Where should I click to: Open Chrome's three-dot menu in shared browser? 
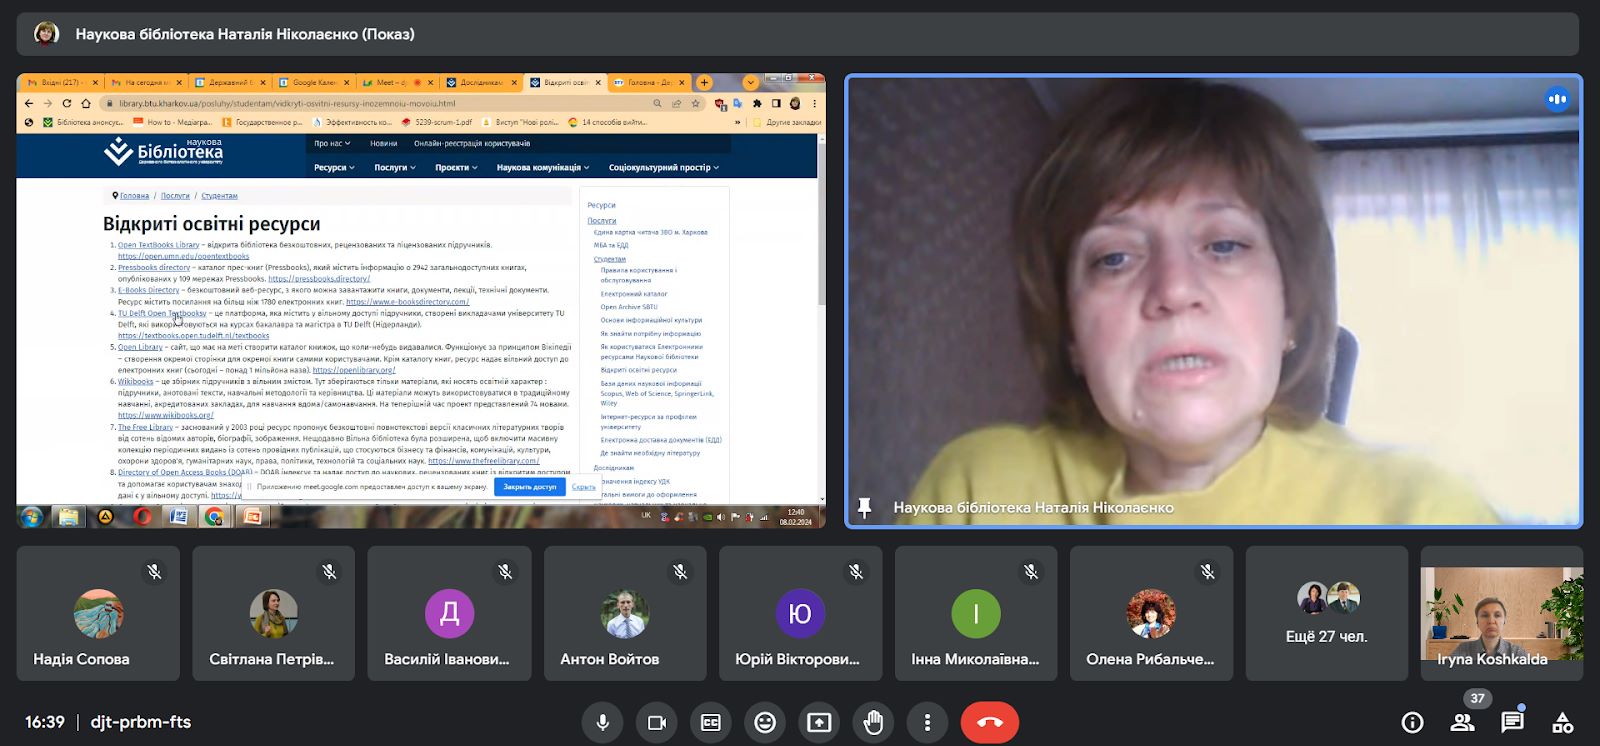tap(814, 103)
